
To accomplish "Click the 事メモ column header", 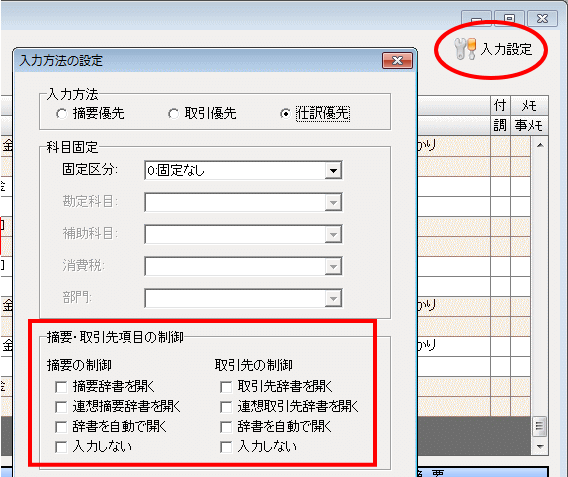I will 529,126.
